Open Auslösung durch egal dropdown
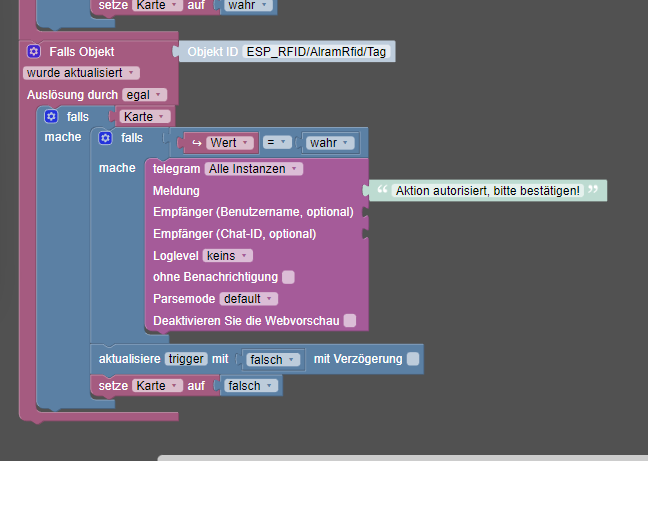648x530 pixels. [145, 95]
